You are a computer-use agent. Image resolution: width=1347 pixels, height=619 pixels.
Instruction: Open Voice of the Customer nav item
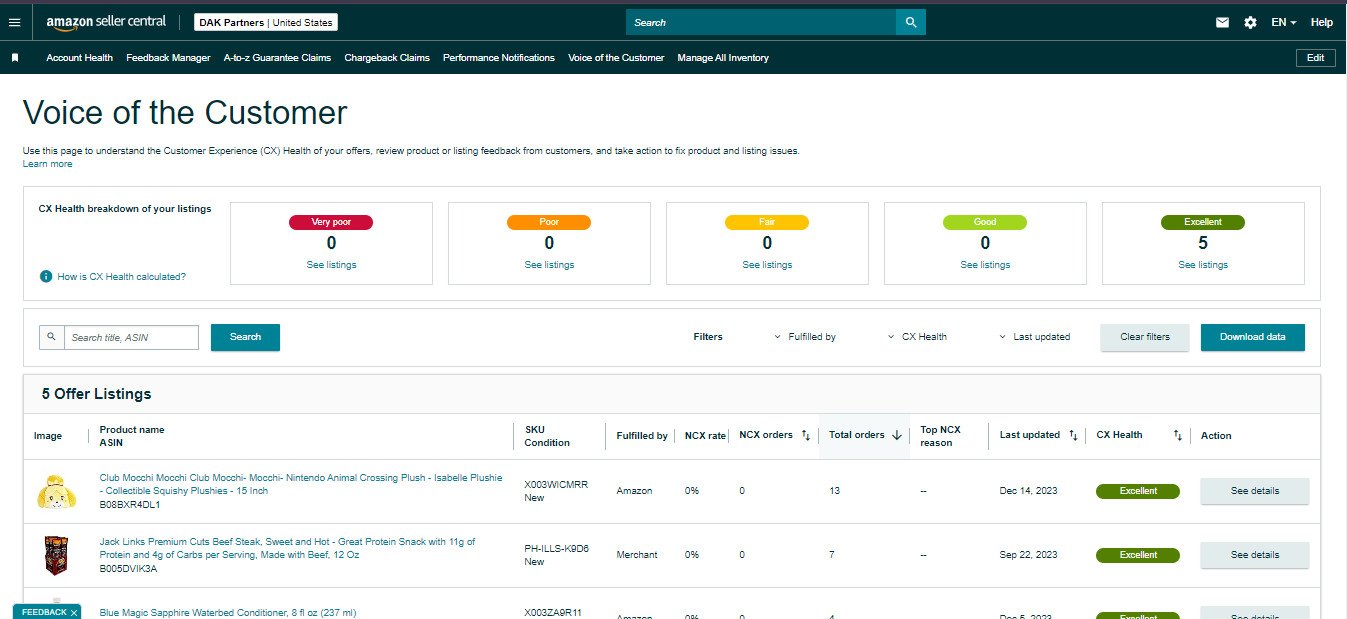point(616,58)
